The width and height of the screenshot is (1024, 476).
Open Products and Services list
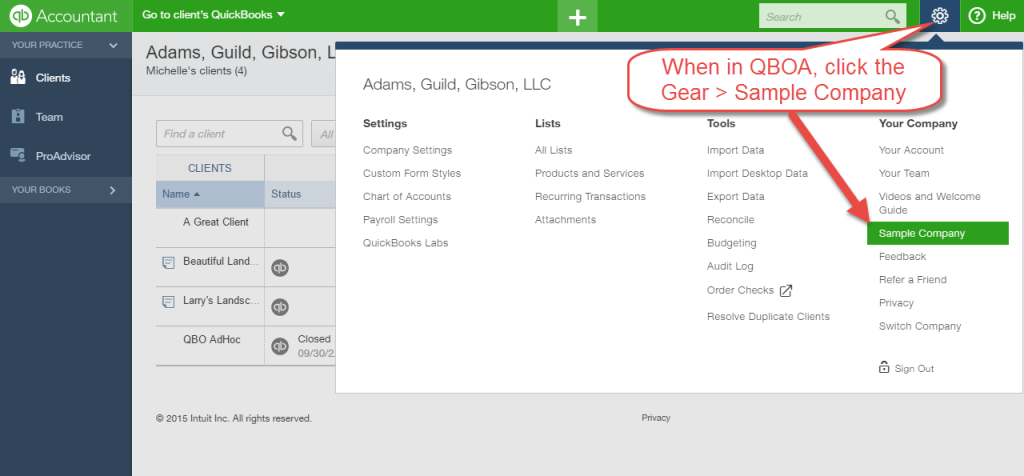(590, 173)
